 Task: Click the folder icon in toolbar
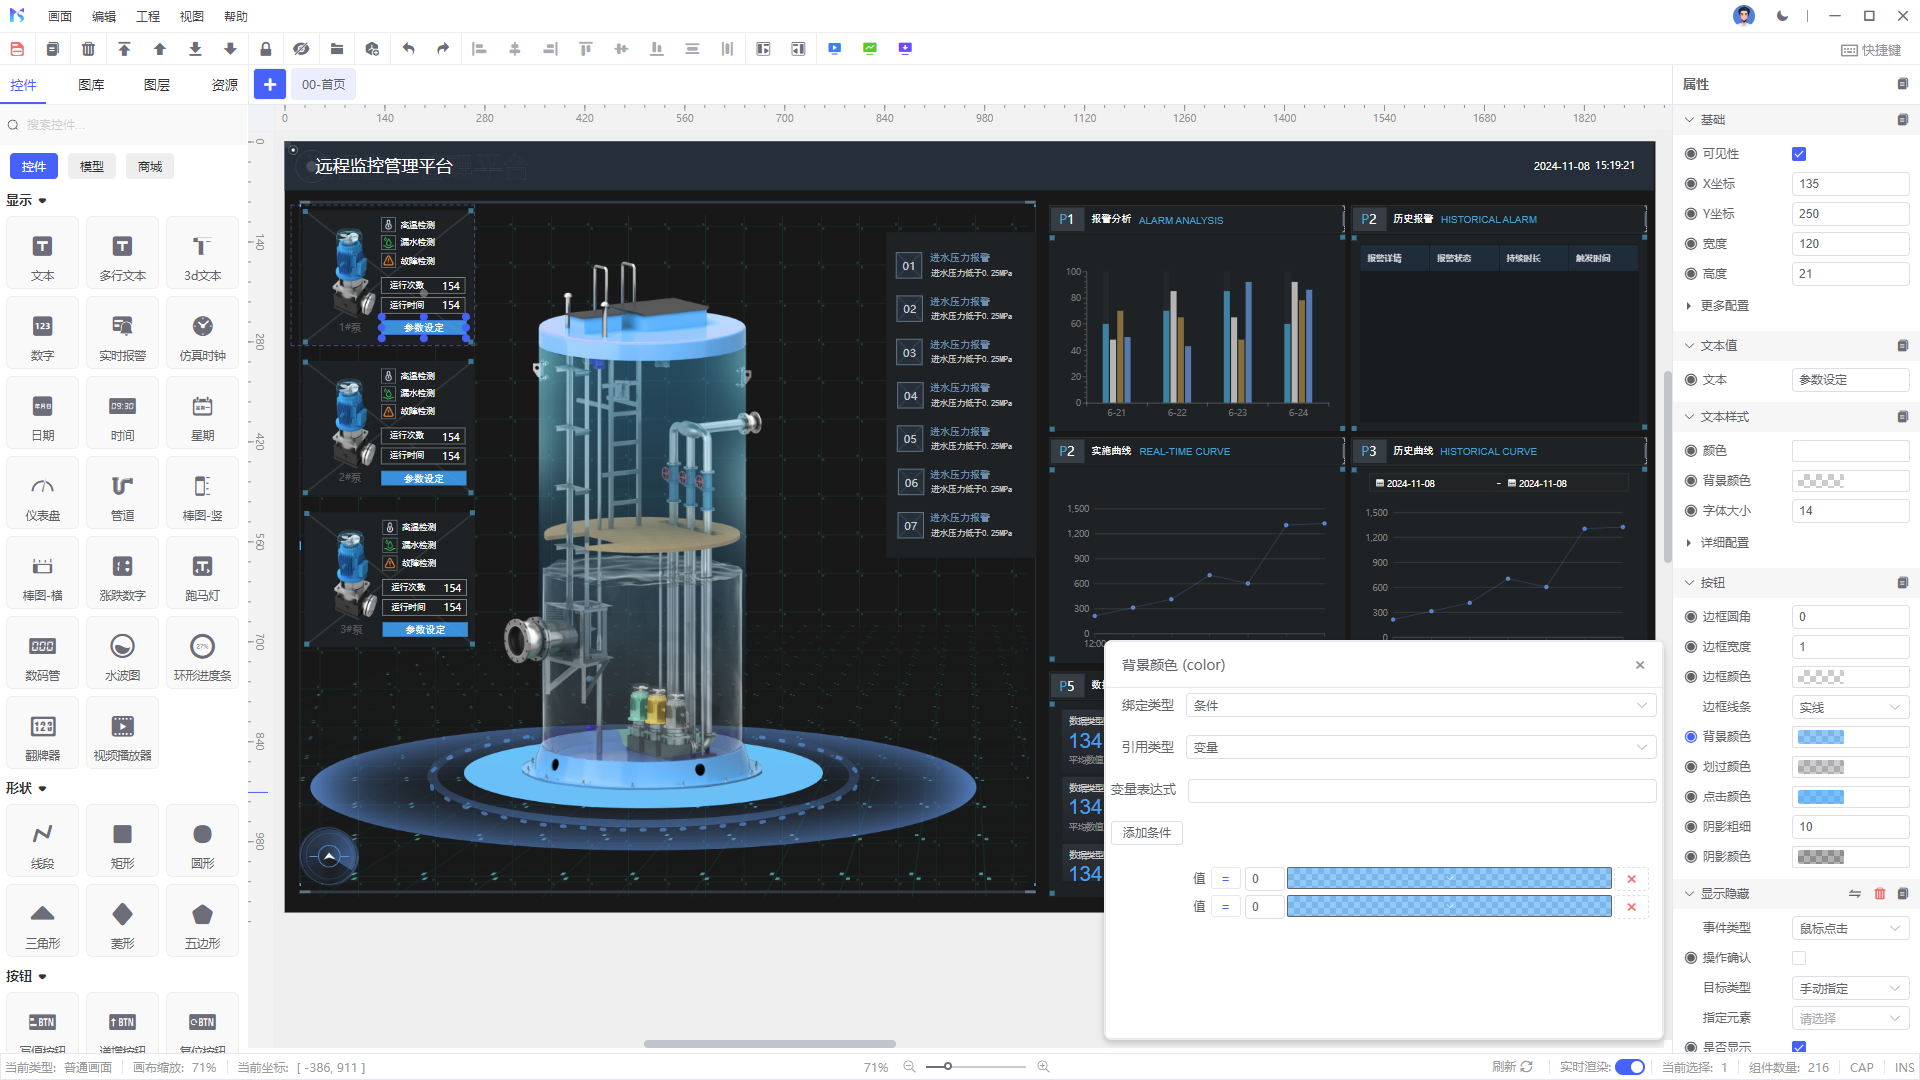[x=337, y=49]
